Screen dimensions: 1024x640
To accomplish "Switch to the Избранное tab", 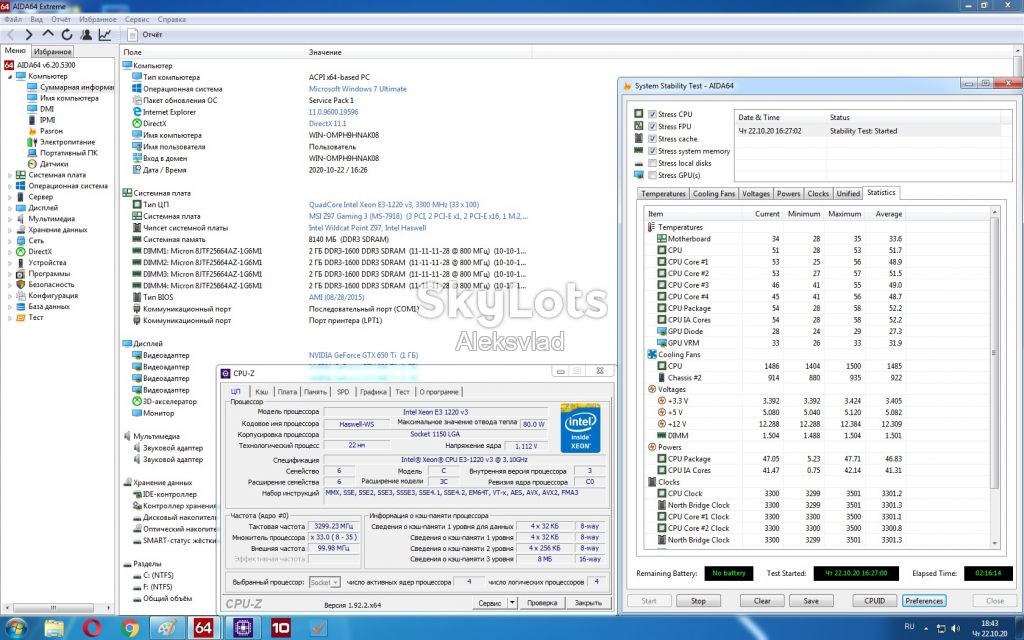I will coord(52,52).
